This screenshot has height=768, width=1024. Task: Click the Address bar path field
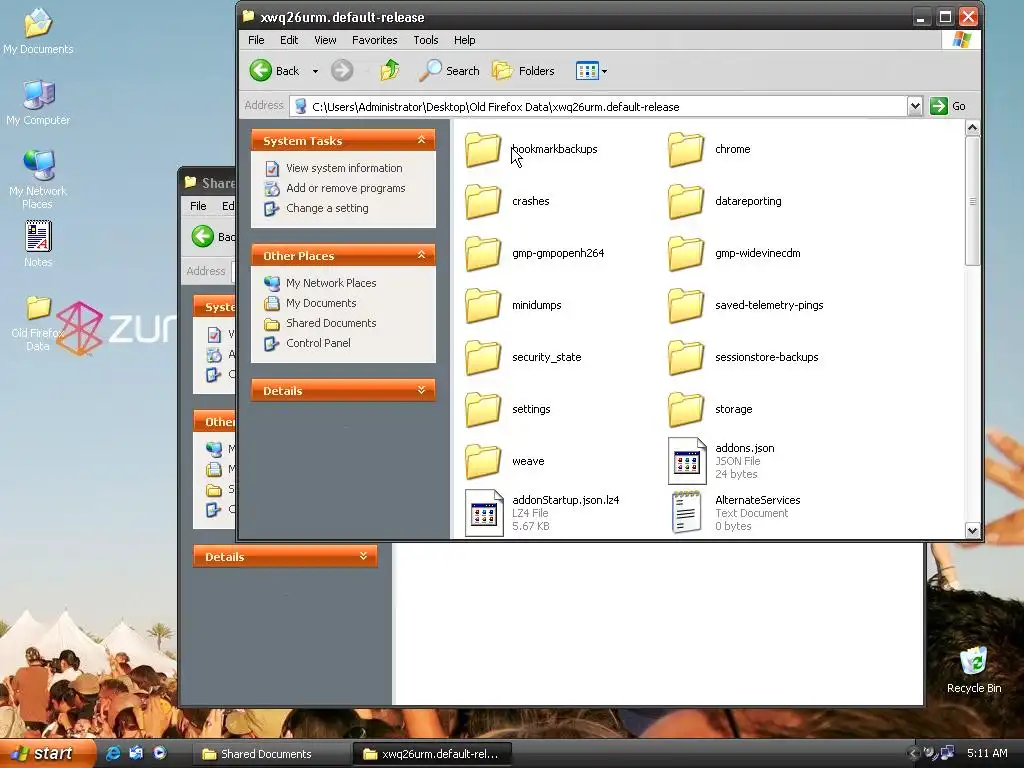pos(598,106)
